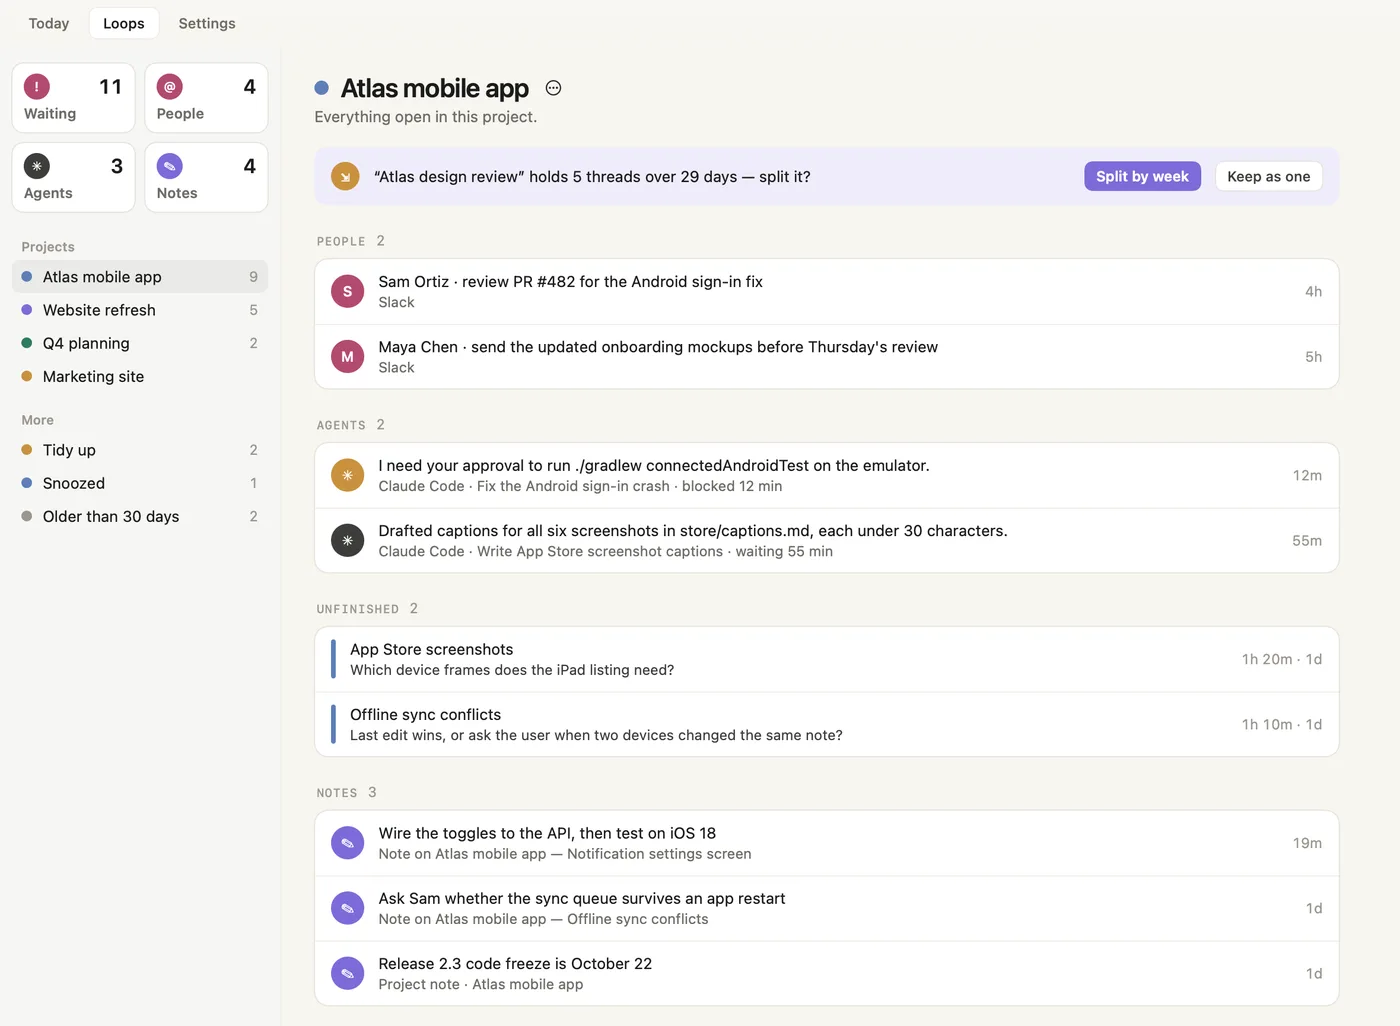Click the green dot beside Q4 planning

pos(27,343)
